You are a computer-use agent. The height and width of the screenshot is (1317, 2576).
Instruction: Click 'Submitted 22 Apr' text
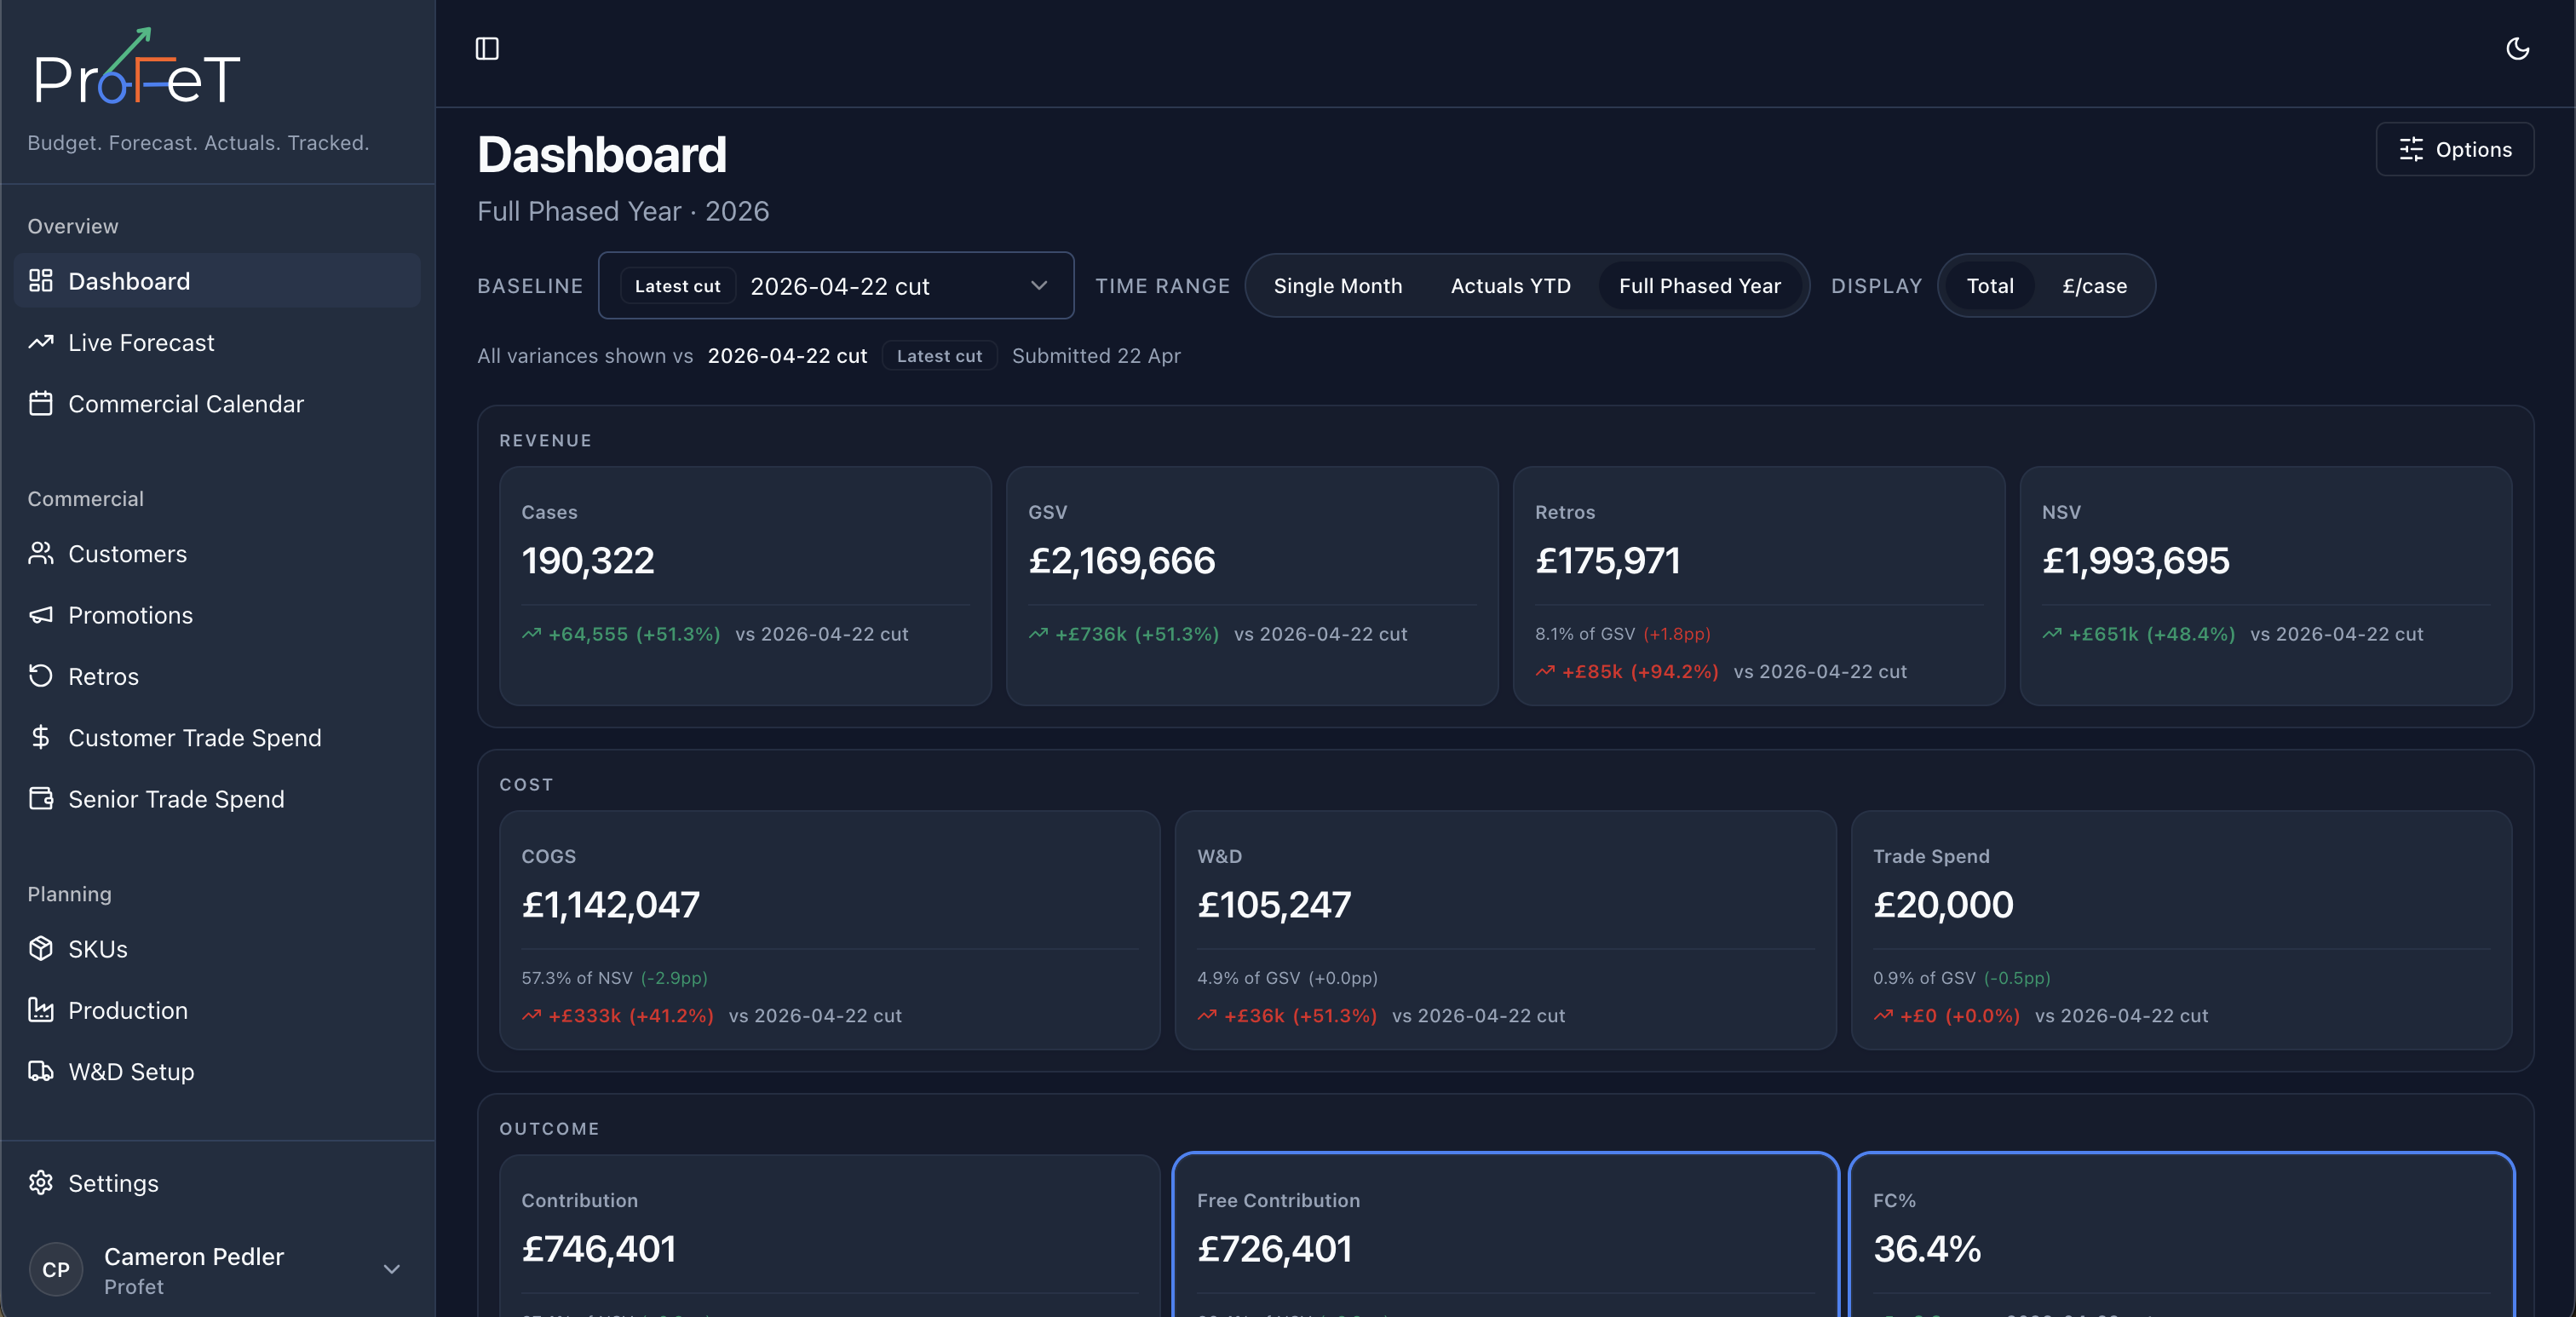1096,356
